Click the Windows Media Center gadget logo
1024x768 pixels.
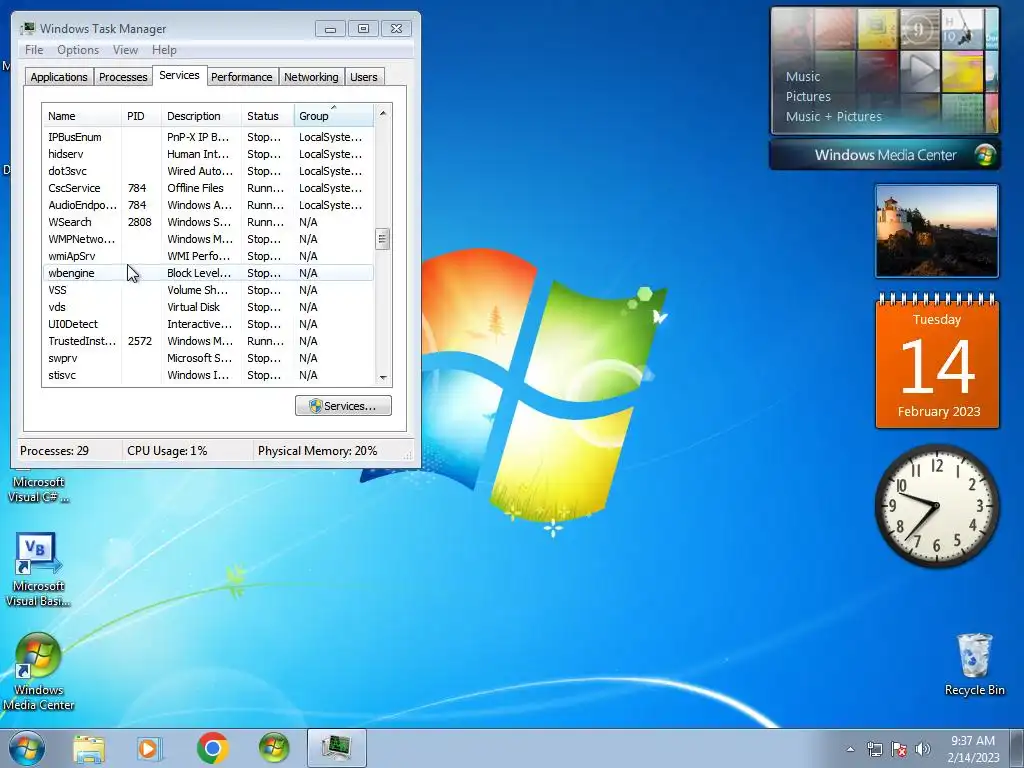pos(985,155)
